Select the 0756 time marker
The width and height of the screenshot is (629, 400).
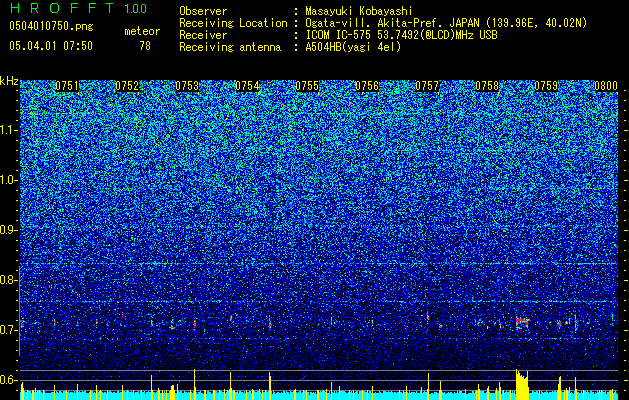point(367,86)
